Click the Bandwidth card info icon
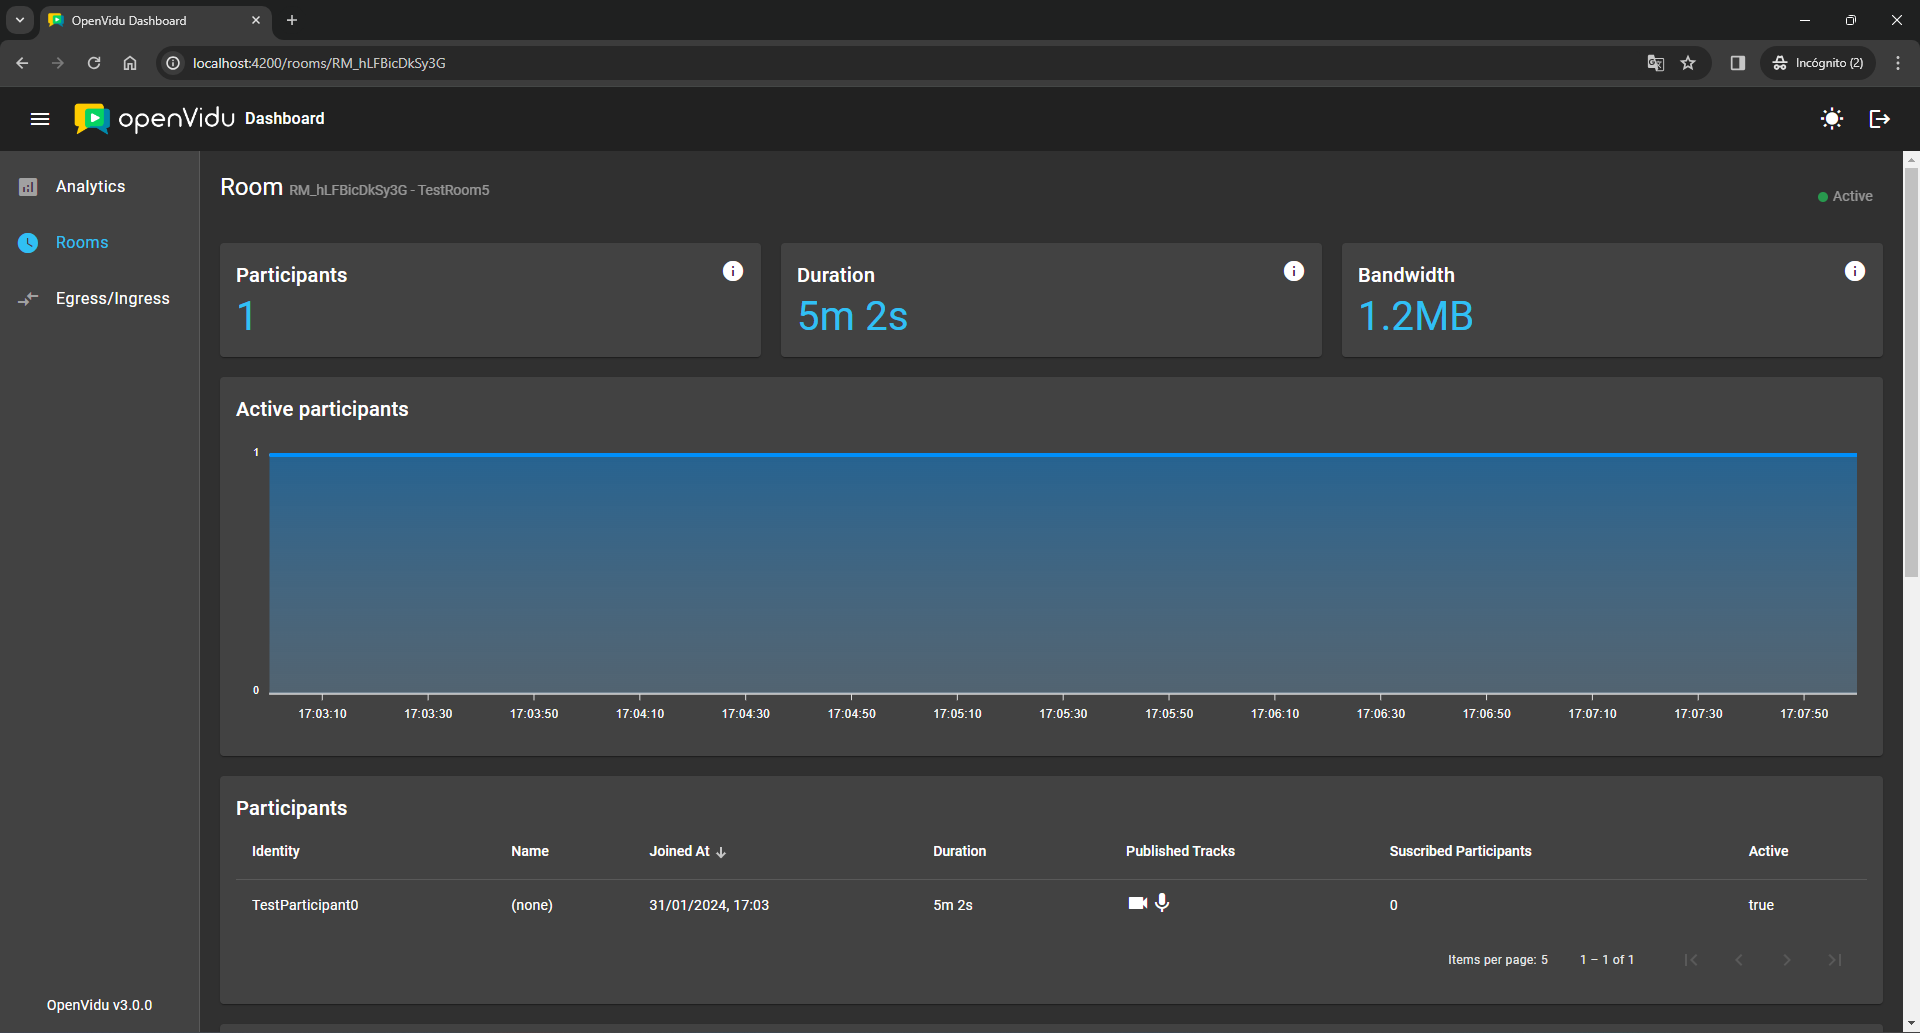 coord(1854,271)
